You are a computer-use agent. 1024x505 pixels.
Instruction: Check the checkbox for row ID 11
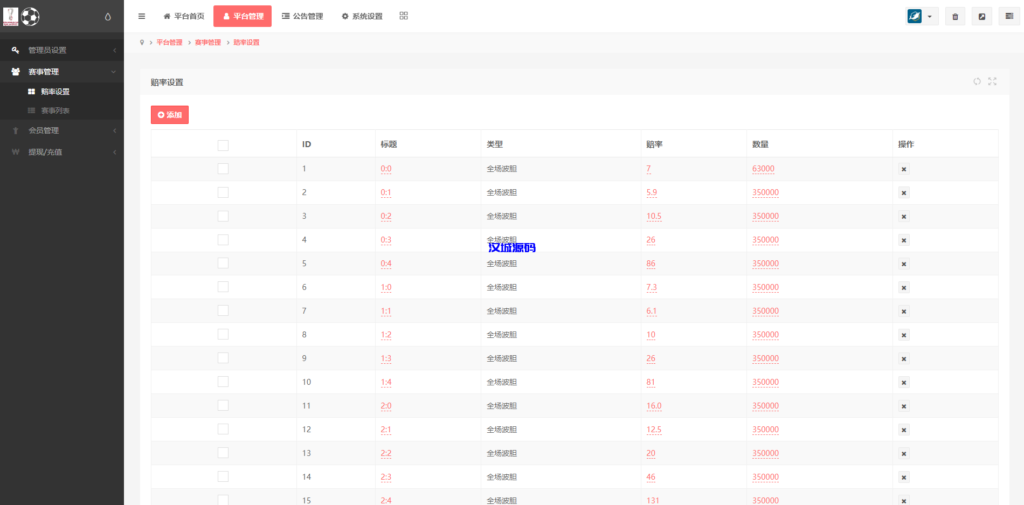click(223, 405)
